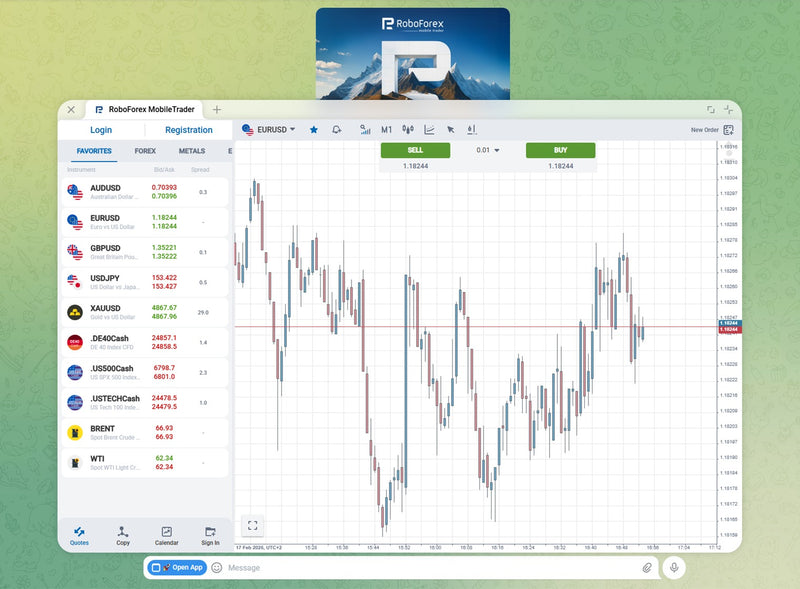Image resolution: width=800 pixels, height=589 pixels.
Task: Record a voice message with the microphone
Action: tap(674, 568)
